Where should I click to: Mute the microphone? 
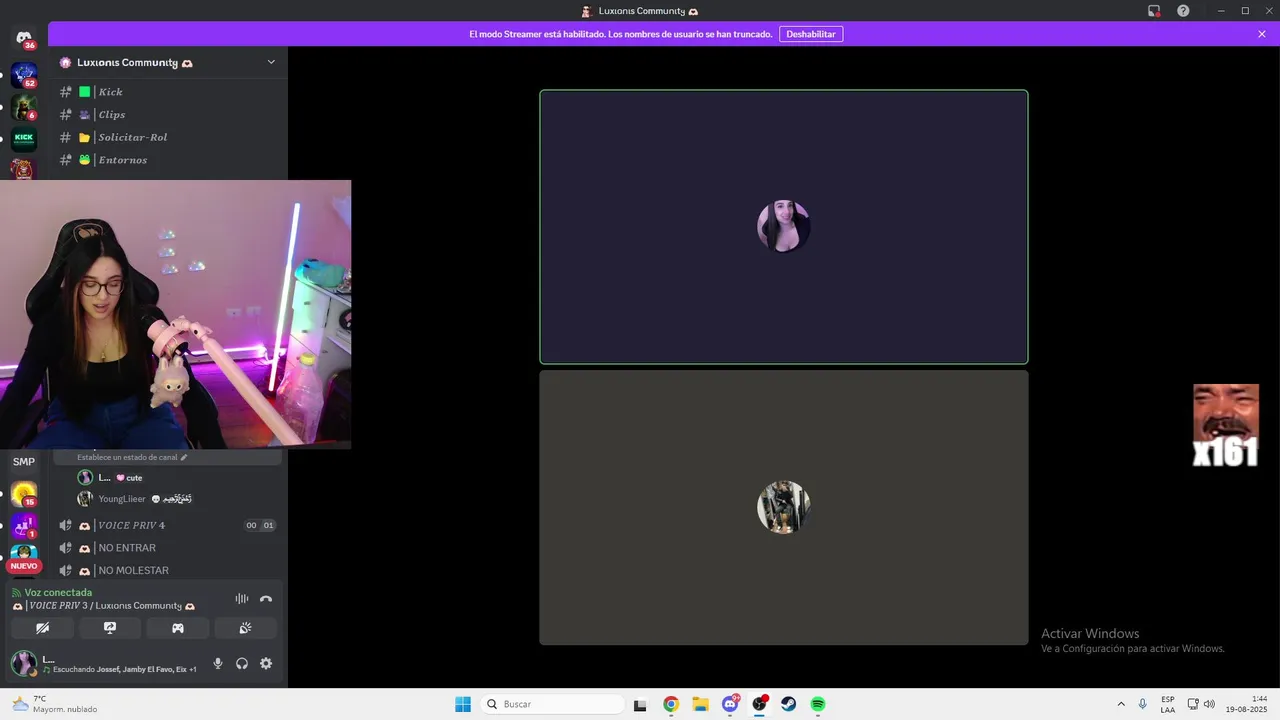pyautogui.click(x=218, y=663)
